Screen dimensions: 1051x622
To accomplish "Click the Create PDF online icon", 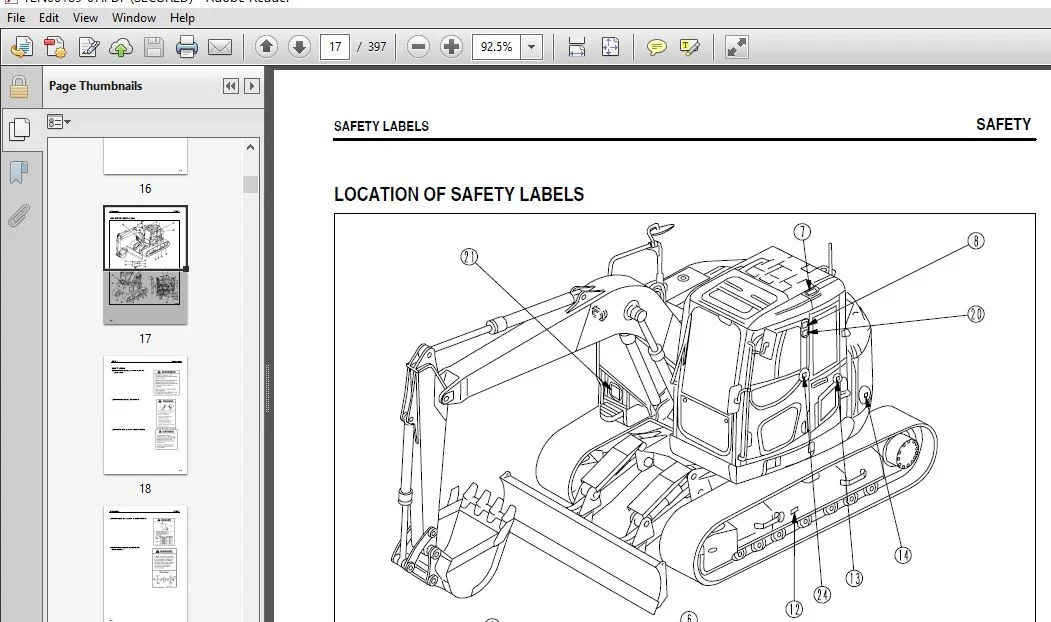I will (22, 47).
